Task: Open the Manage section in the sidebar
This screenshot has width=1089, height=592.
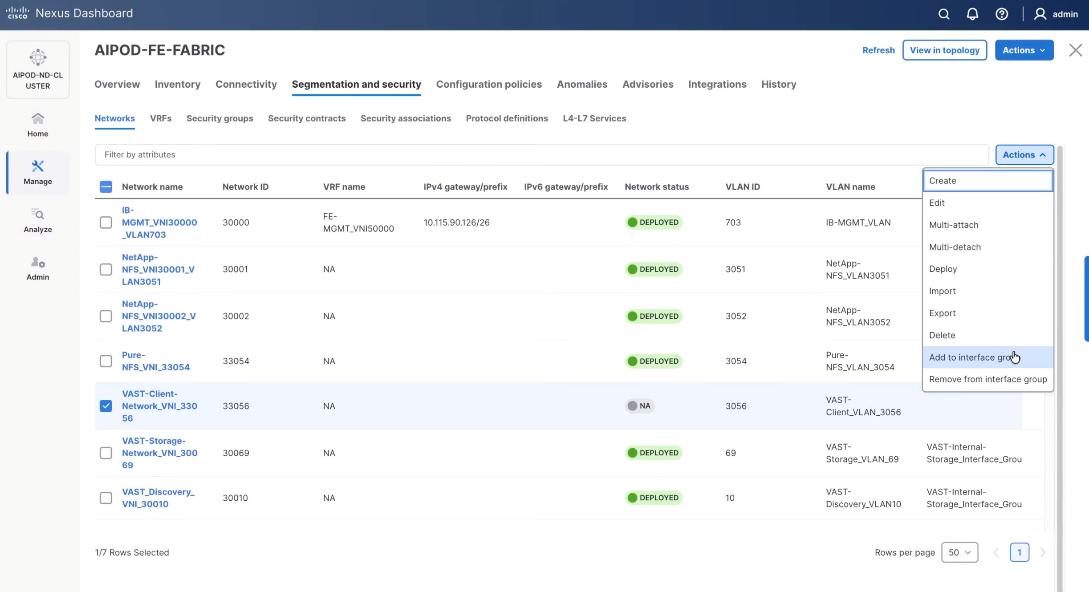Action: pos(37,170)
